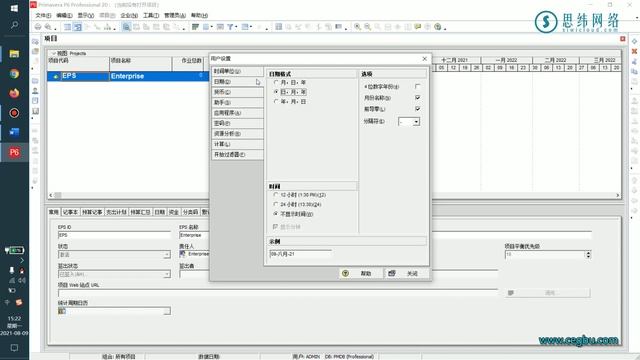Click the 项目 Web 站点 URL input field

[x=278, y=293]
